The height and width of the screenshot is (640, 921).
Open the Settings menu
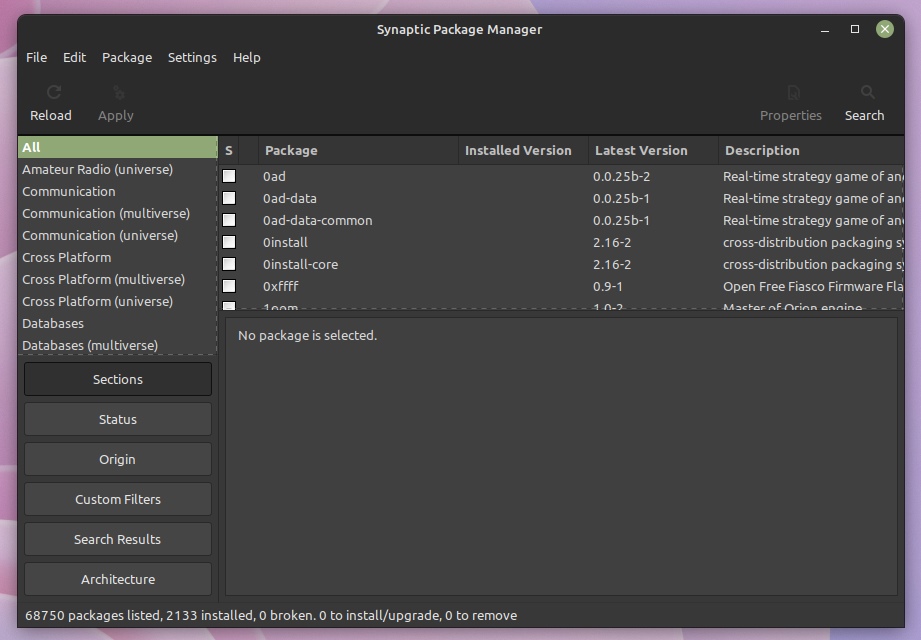[x=192, y=58]
